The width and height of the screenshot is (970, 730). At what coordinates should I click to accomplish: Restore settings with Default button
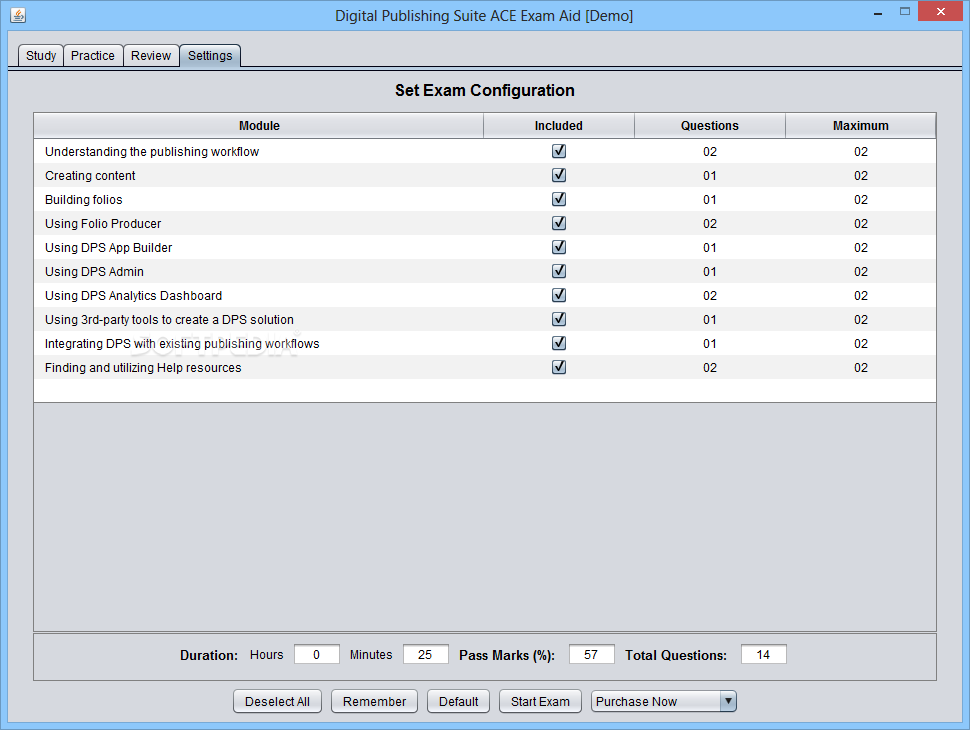(x=458, y=702)
